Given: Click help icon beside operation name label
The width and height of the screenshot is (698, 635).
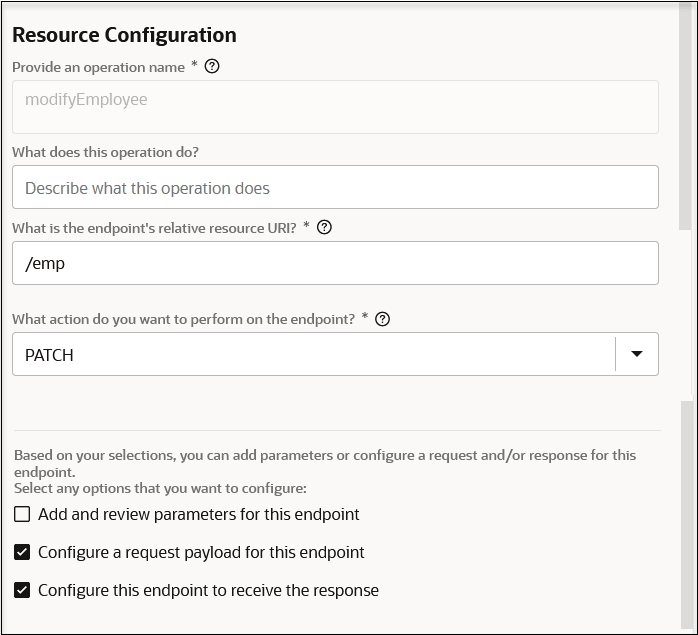Looking at the screenshot, I should pyautogui.click(x=211, y=67).
